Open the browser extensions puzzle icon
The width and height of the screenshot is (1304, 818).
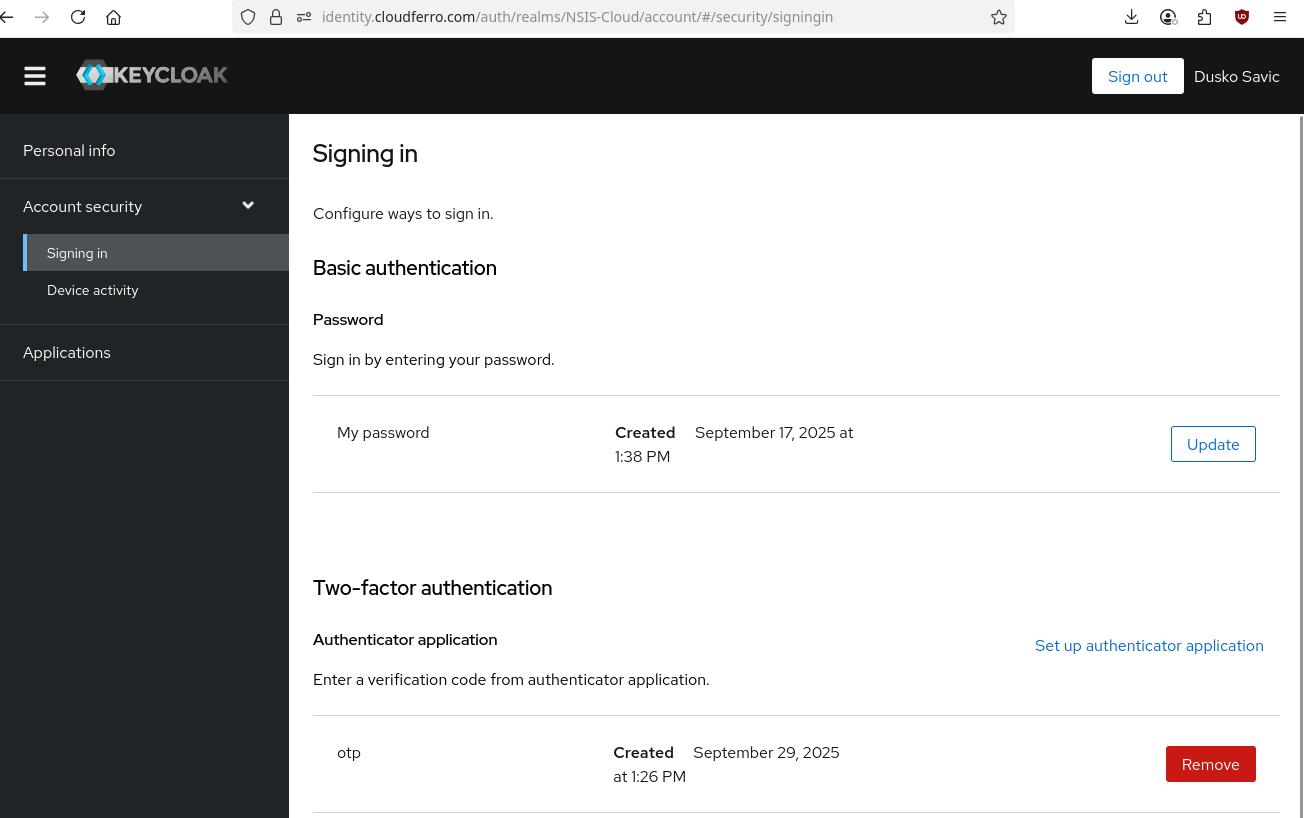(1204, 17)
